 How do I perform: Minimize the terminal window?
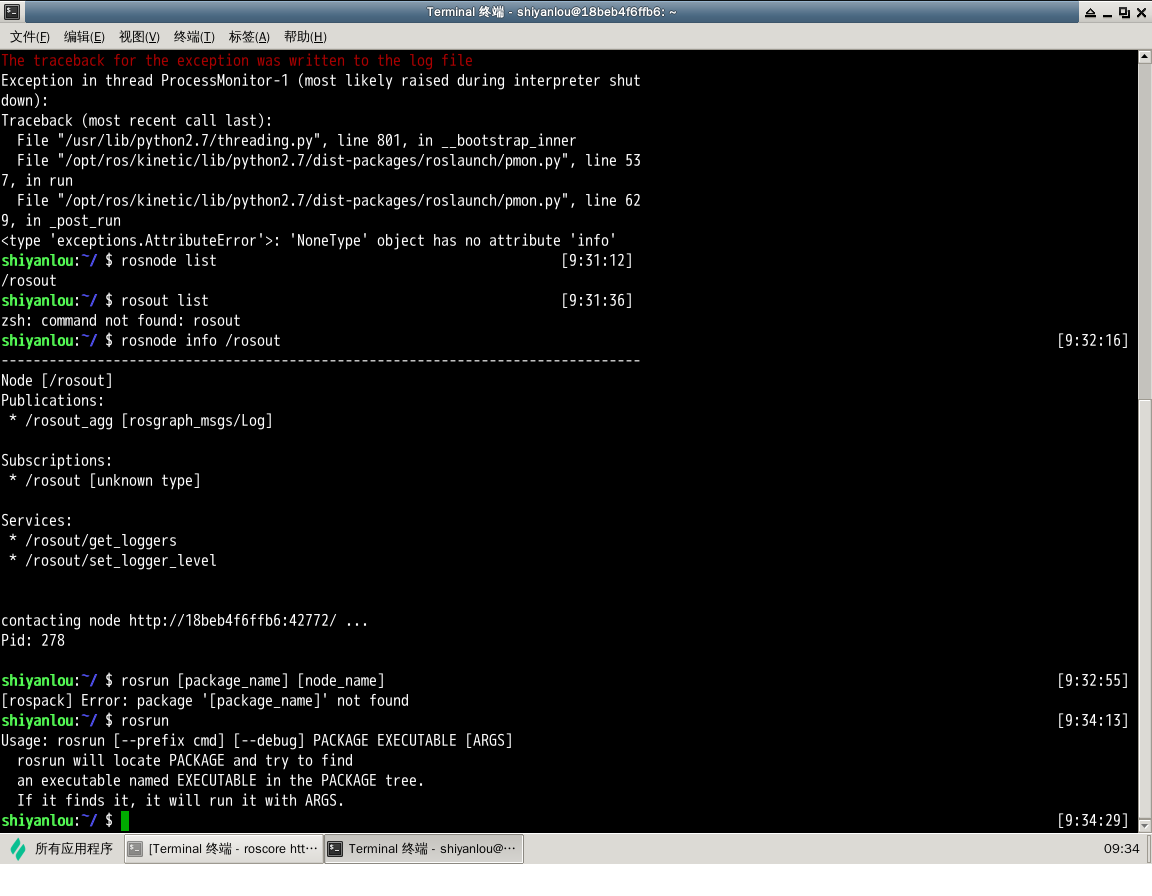coord(1107,12)
